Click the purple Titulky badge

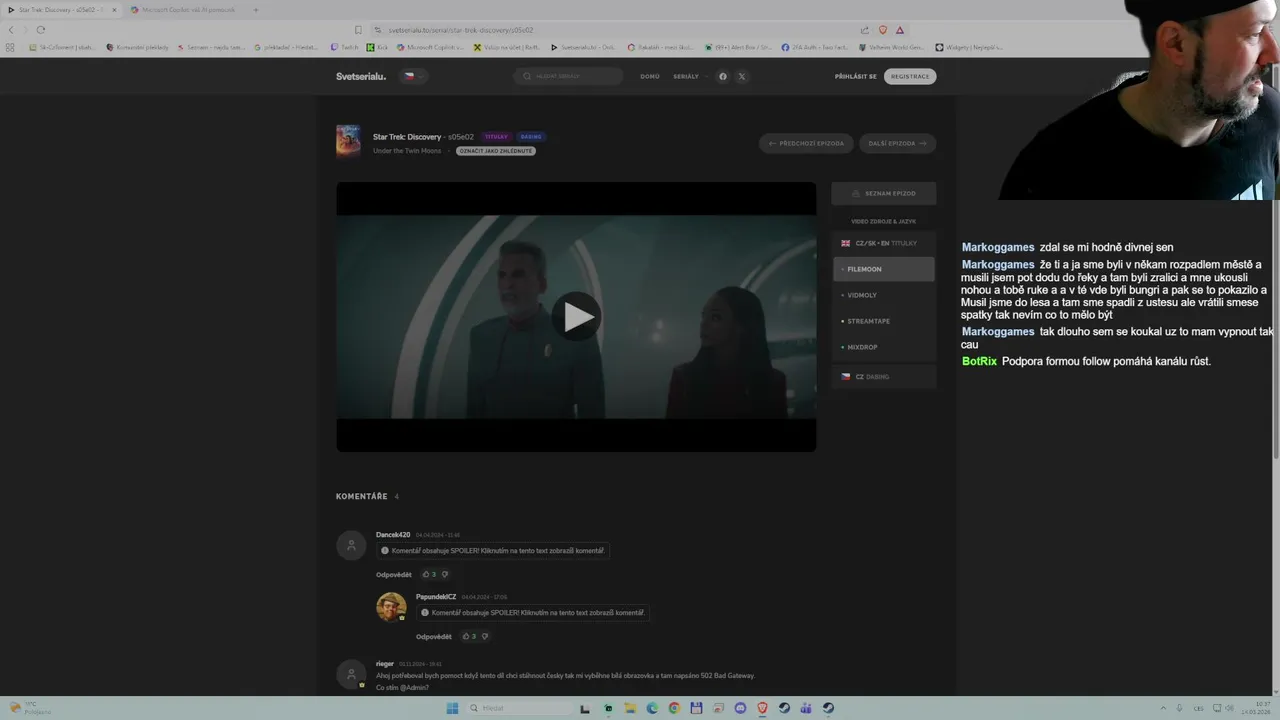[x=496, y=137]
